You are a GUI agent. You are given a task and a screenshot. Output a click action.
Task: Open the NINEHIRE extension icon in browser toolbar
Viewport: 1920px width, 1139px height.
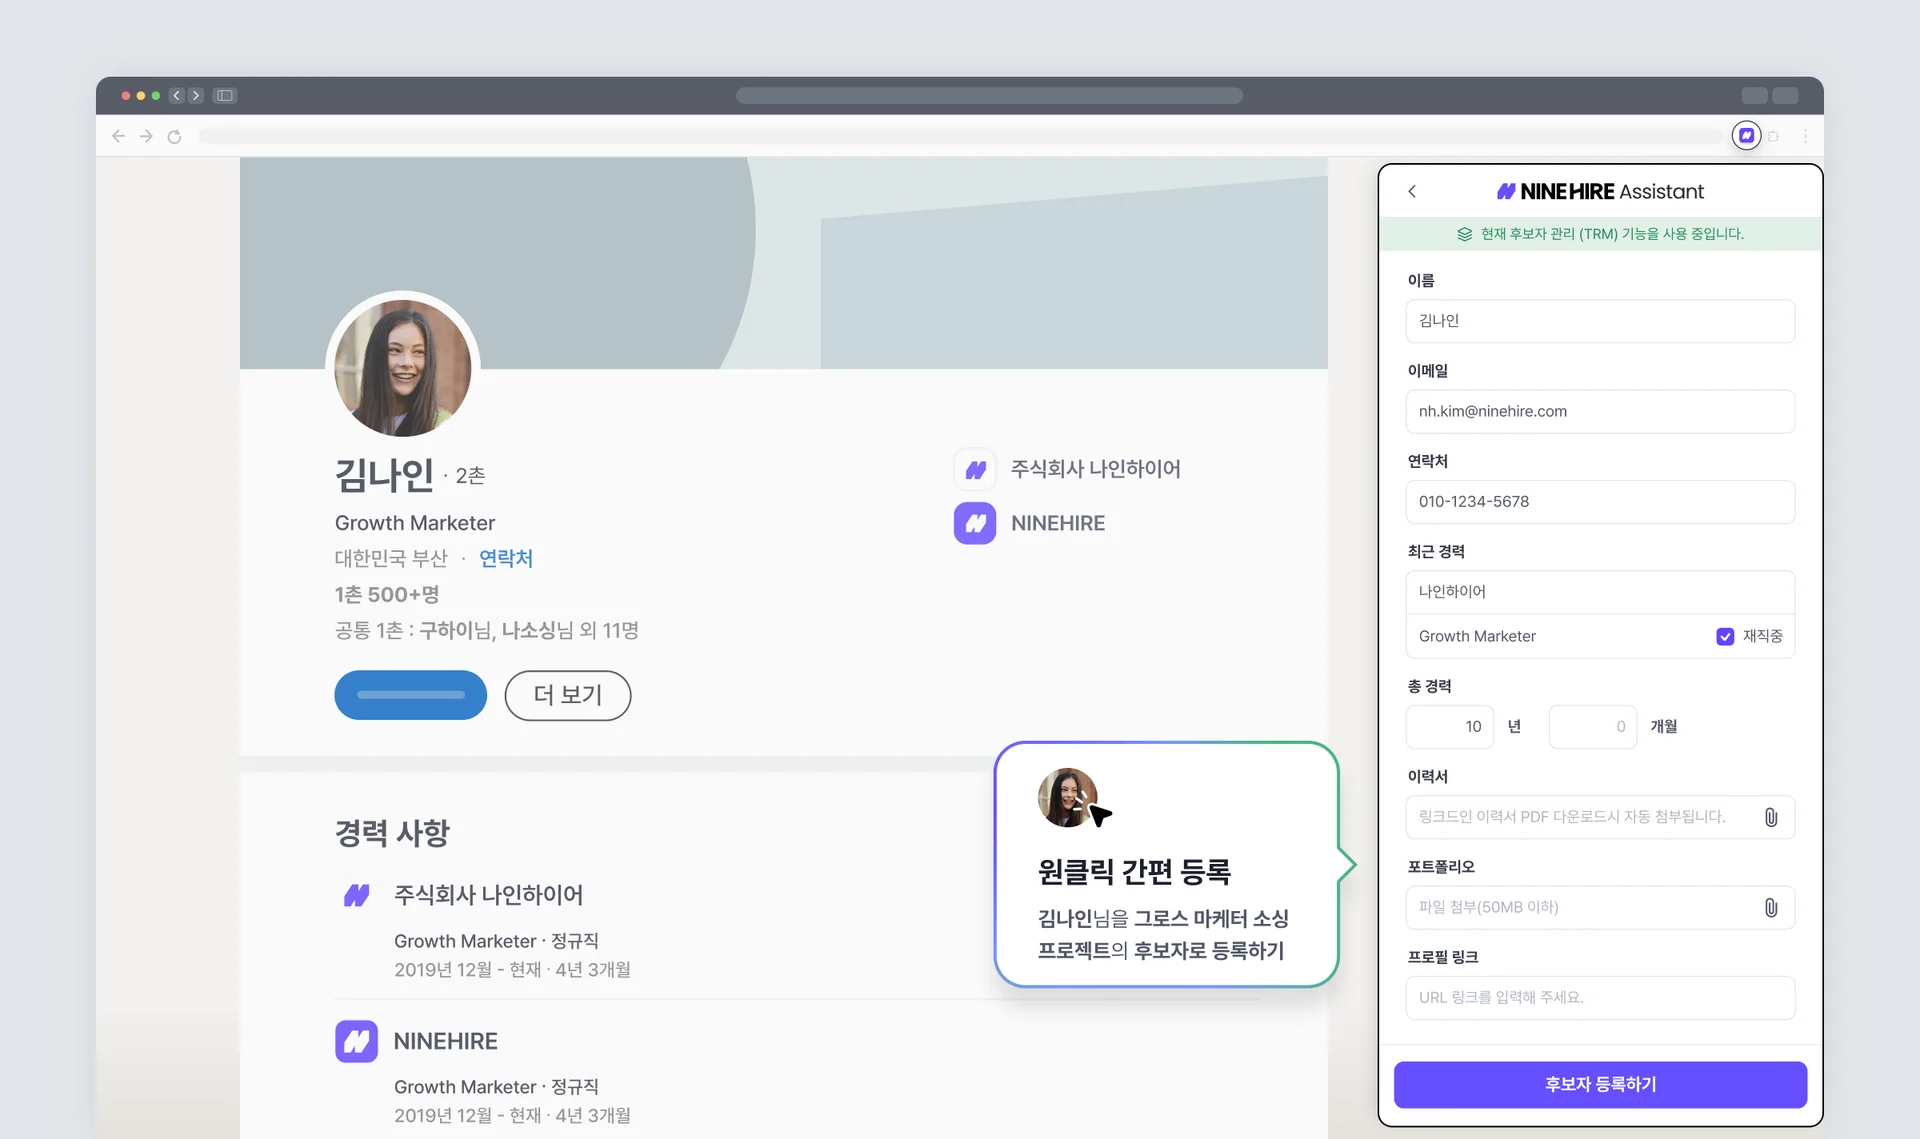[1746, 136]
